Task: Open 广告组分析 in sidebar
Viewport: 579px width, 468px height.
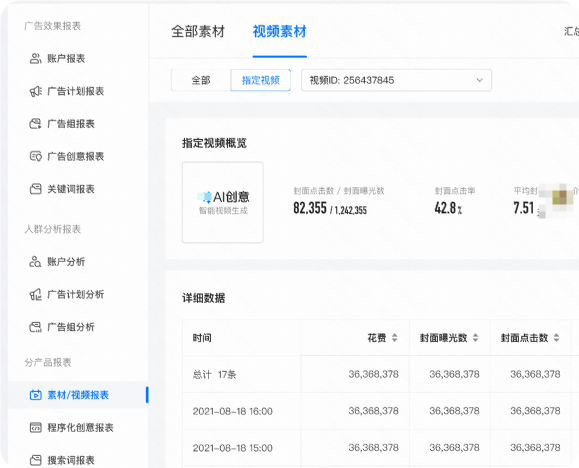Action: (x=71, y=327)
